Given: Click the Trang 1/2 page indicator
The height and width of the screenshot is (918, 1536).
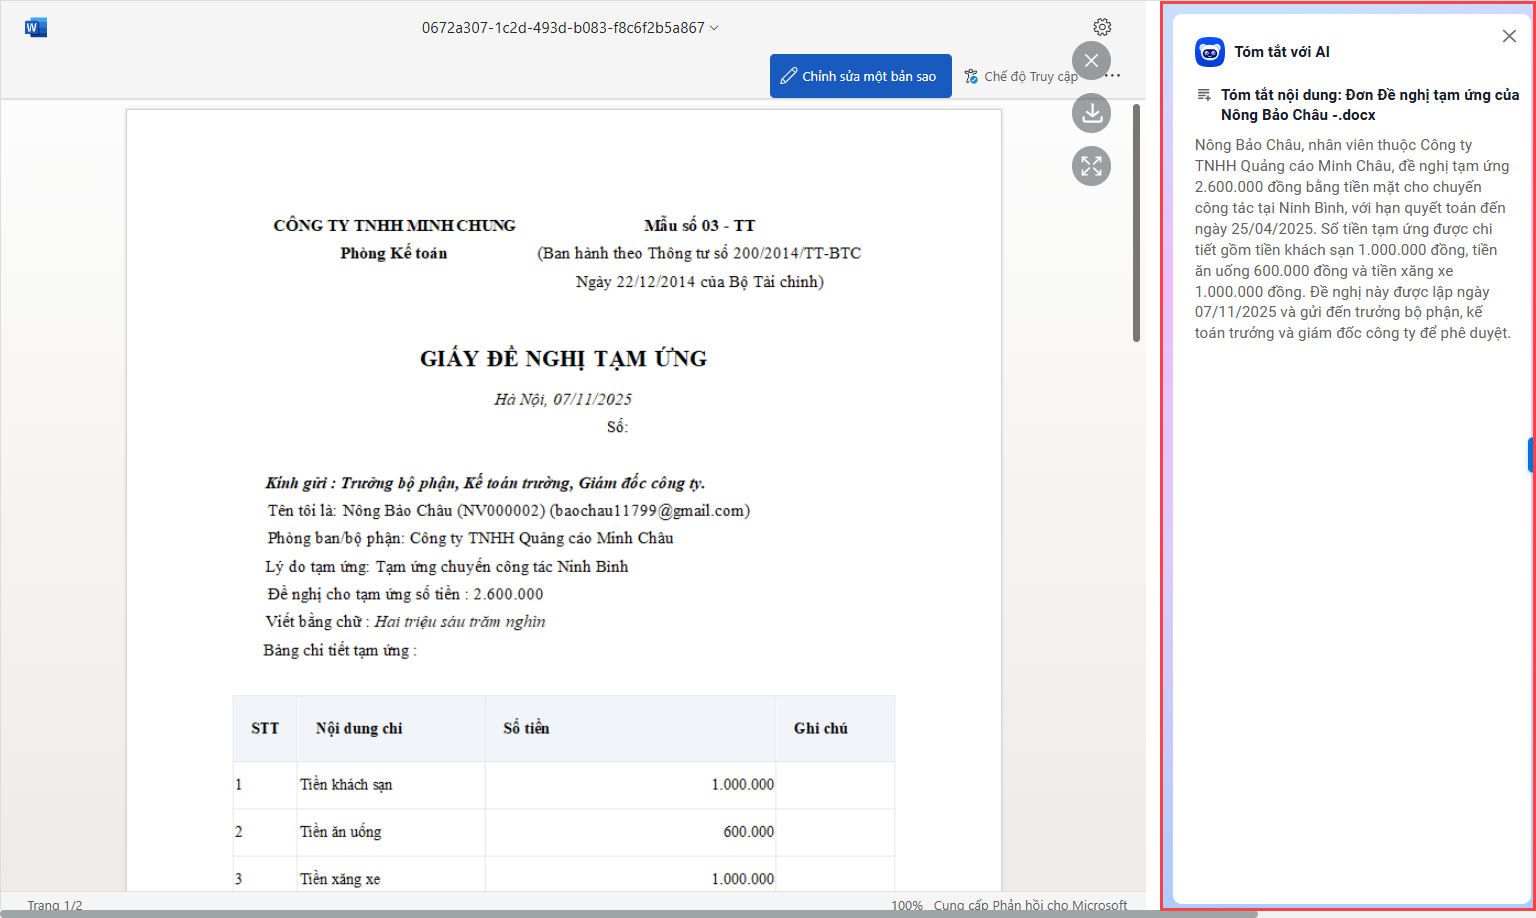Looking at the screenshot, I should [x=55, y=905].
